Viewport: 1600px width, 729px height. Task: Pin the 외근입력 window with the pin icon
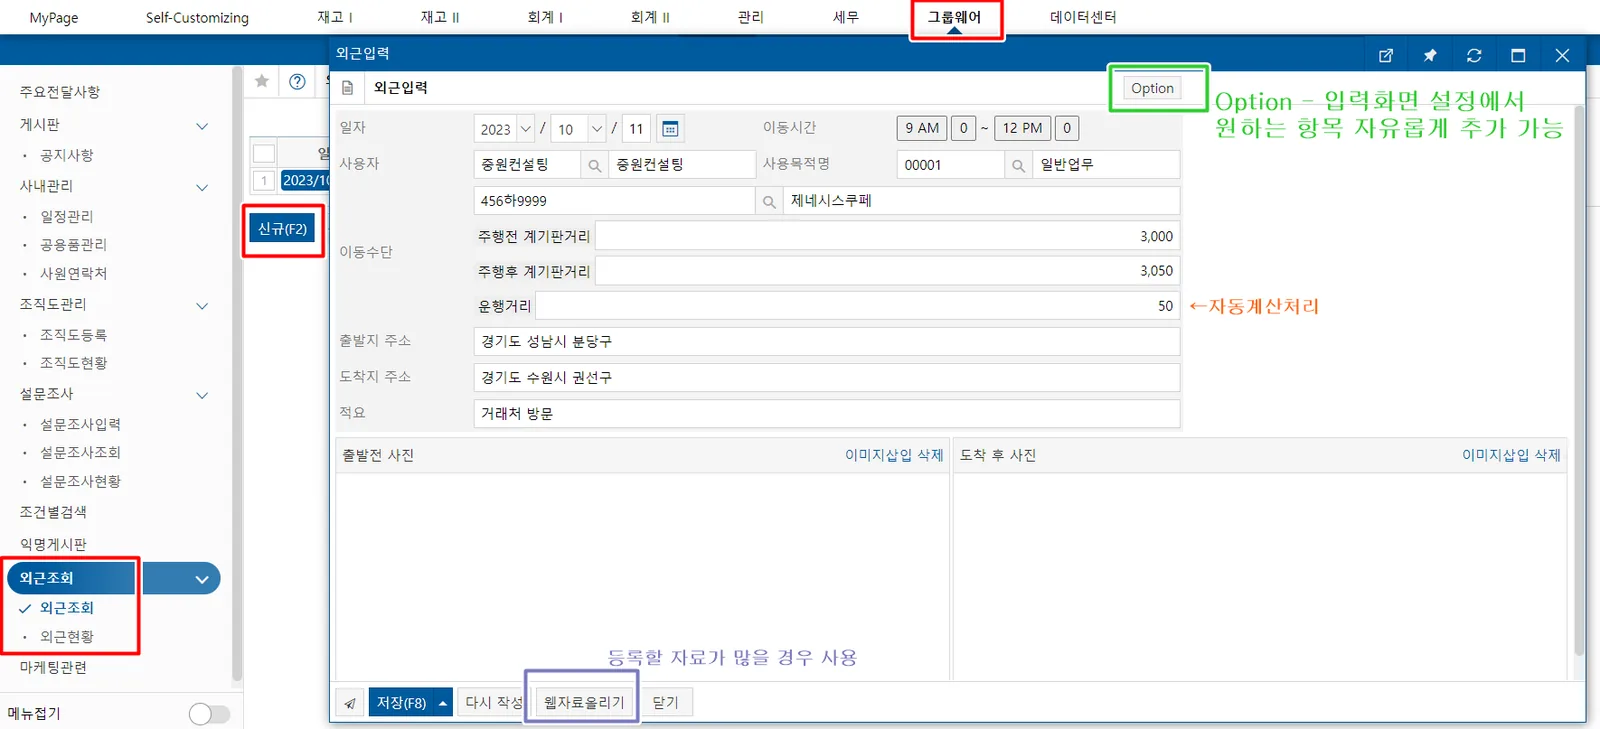(1430, 56)
